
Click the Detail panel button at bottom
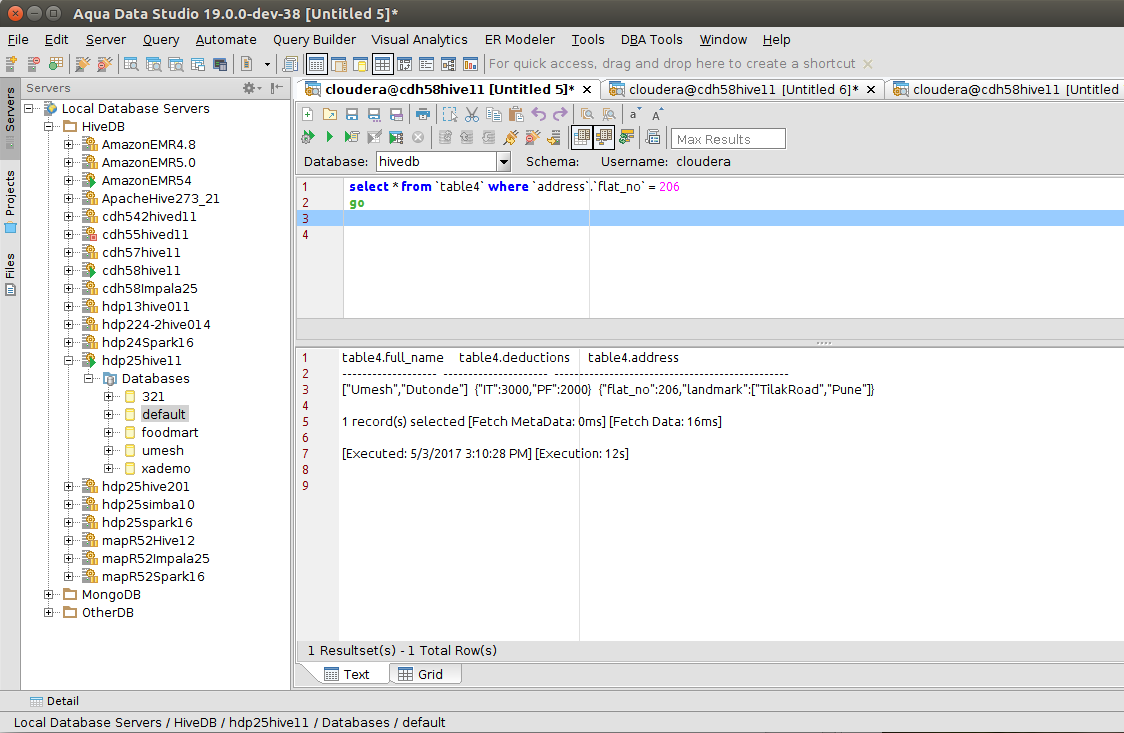54,701
